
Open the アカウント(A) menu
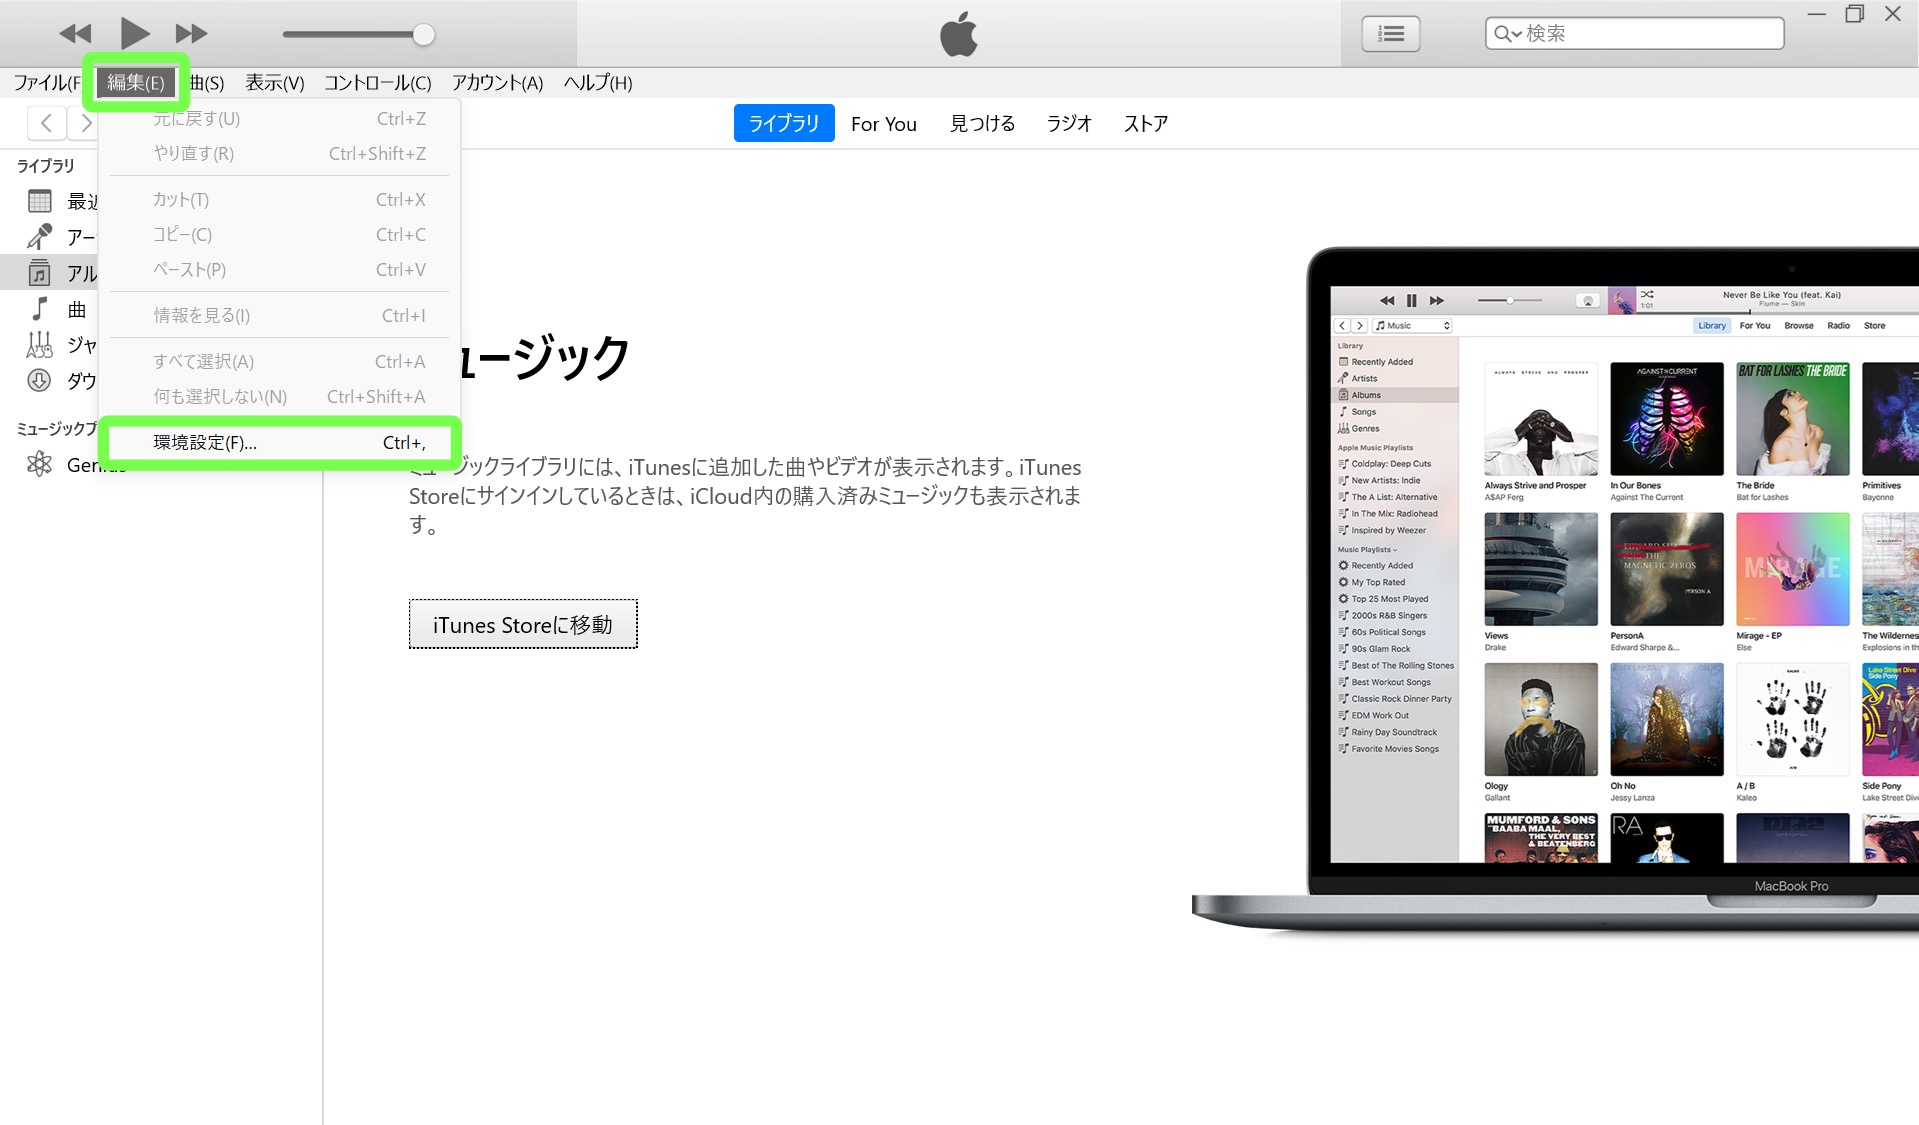click(x=497, y=83)
